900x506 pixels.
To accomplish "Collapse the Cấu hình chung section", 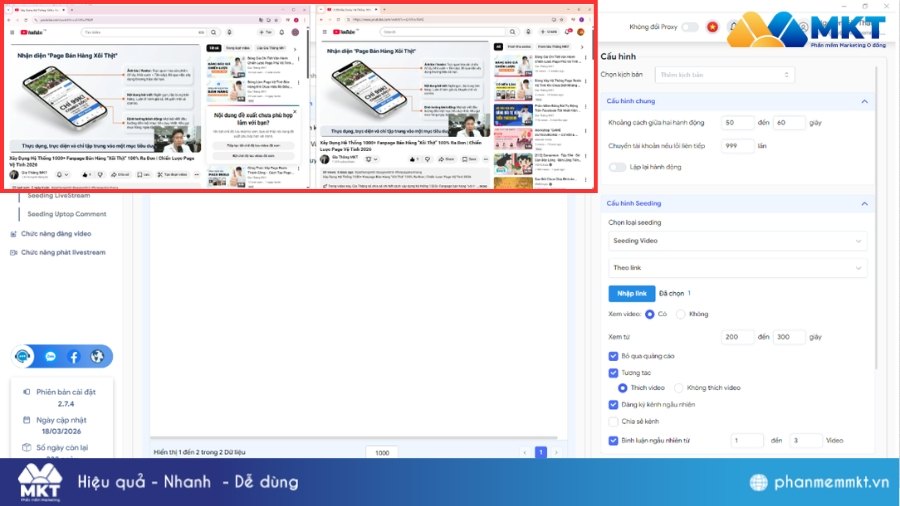I will (x=864, y=102).
